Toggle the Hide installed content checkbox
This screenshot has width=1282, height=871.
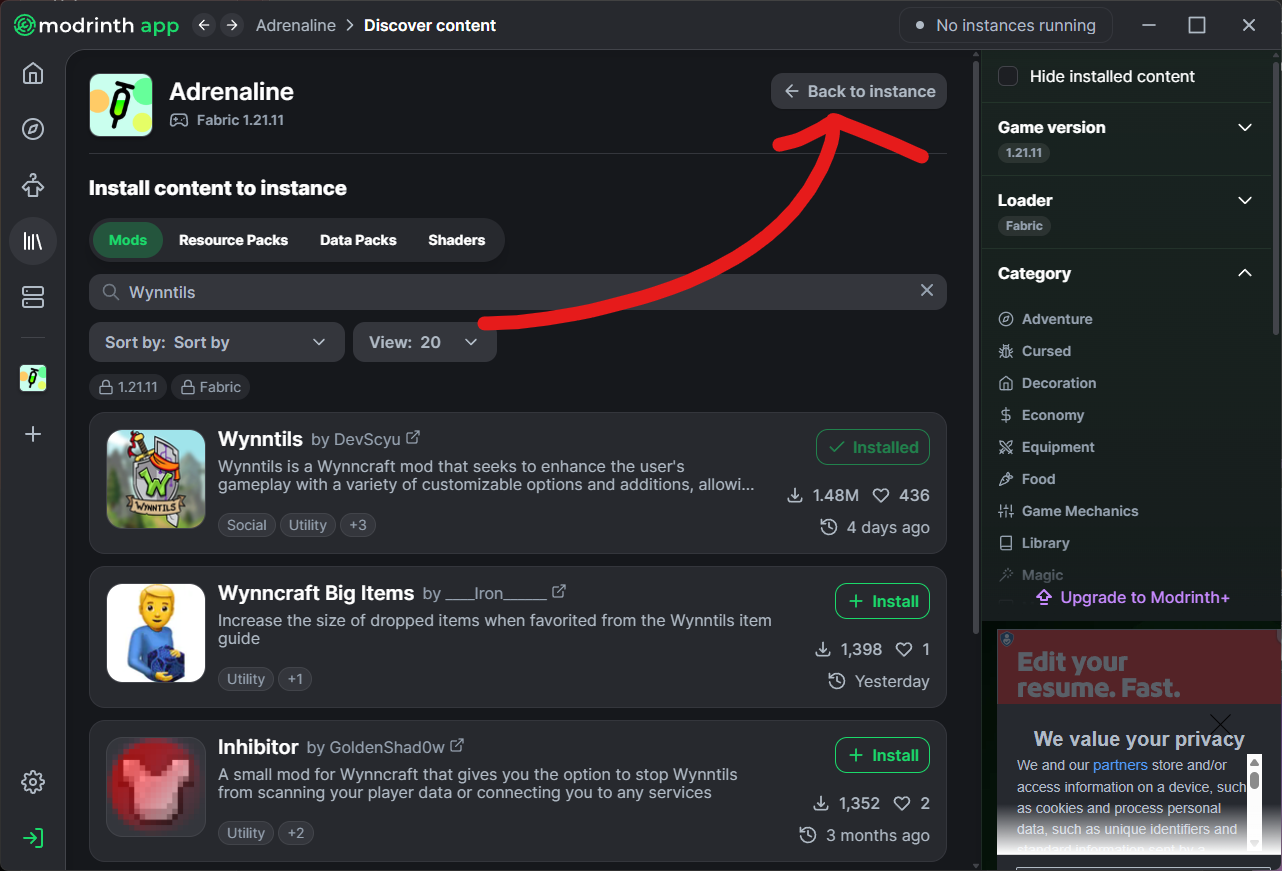coord(1008,76)
